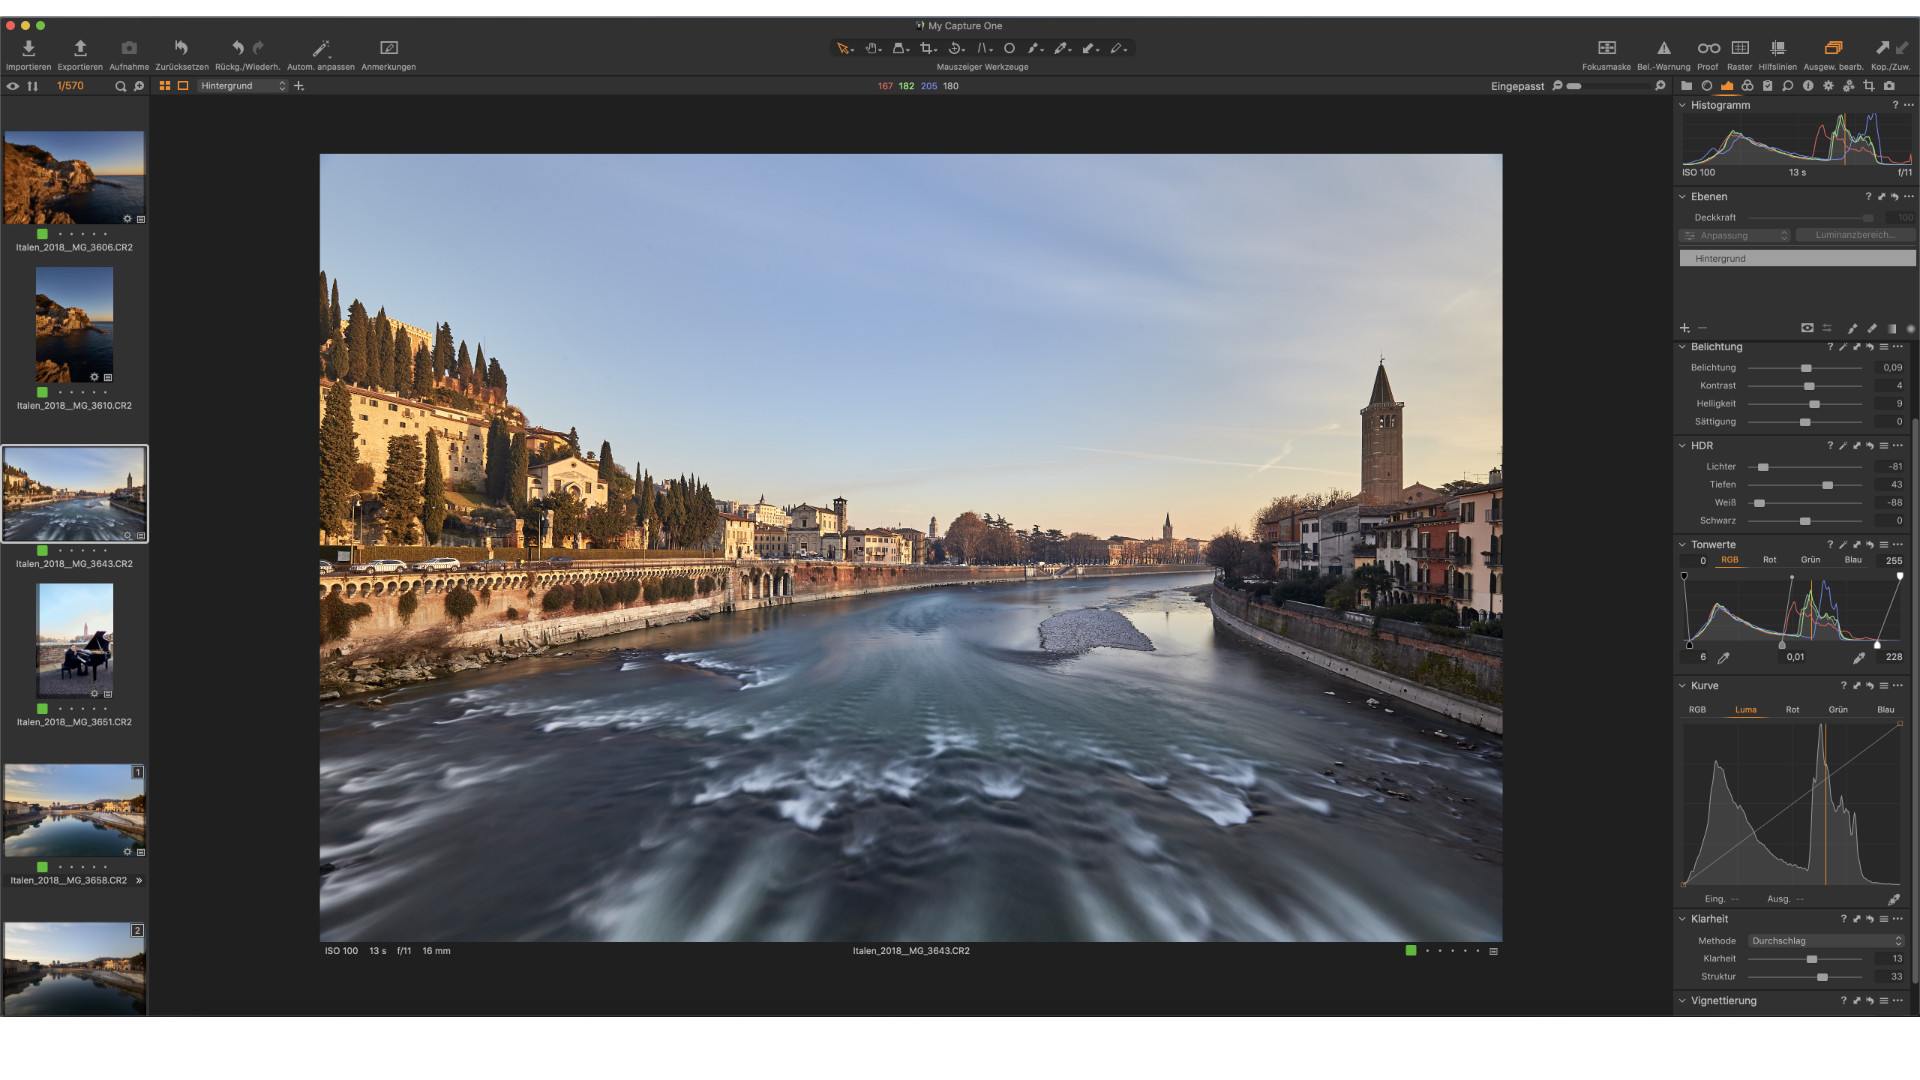
Task: Click Autom. anpassen button
Action: click(x=320, y=48)
